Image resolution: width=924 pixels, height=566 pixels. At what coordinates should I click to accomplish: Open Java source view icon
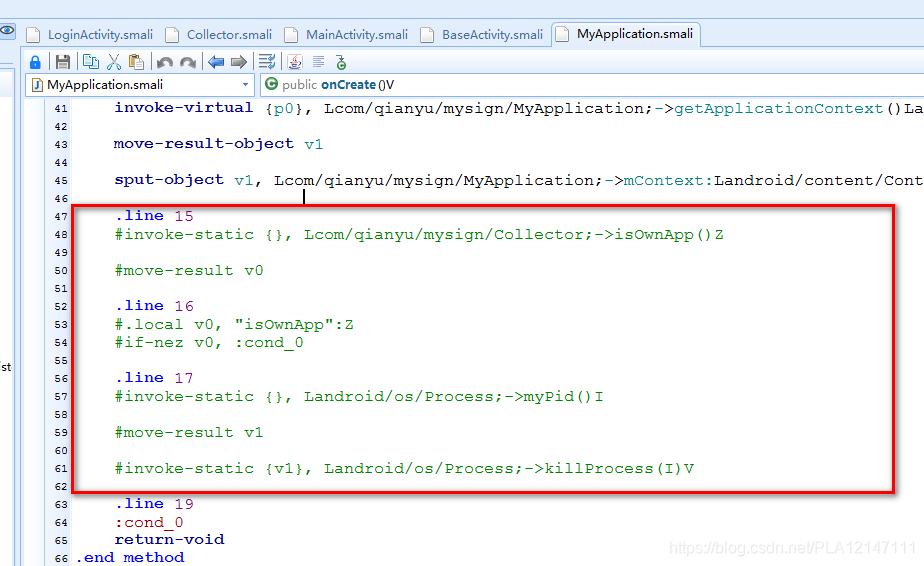pyautogui.click(x=295, y=62)
